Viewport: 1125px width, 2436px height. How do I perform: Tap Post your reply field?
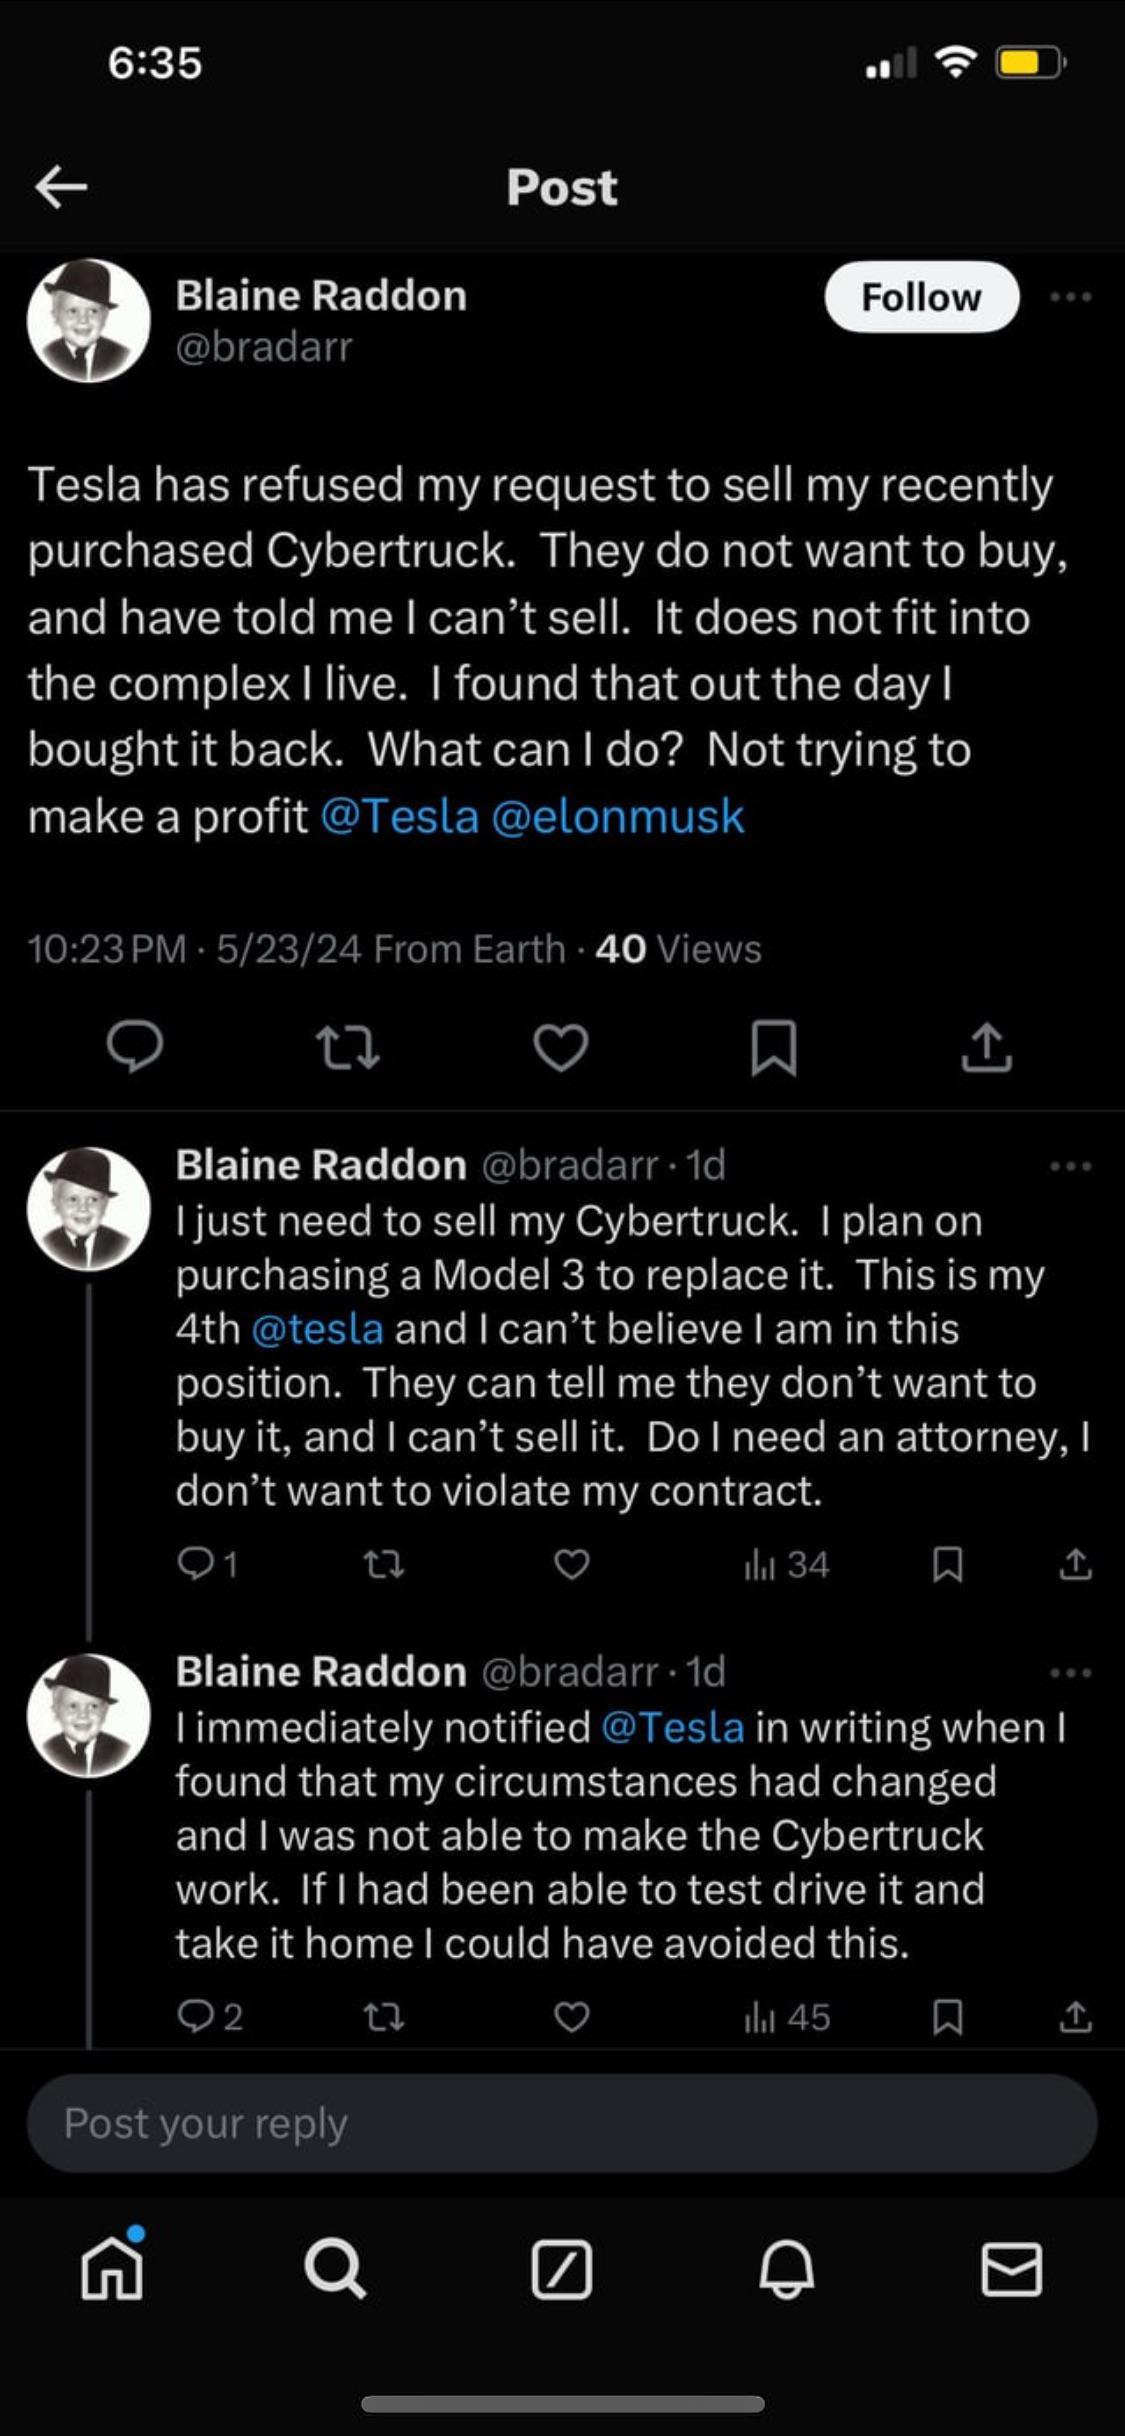tap(560, 2123)
